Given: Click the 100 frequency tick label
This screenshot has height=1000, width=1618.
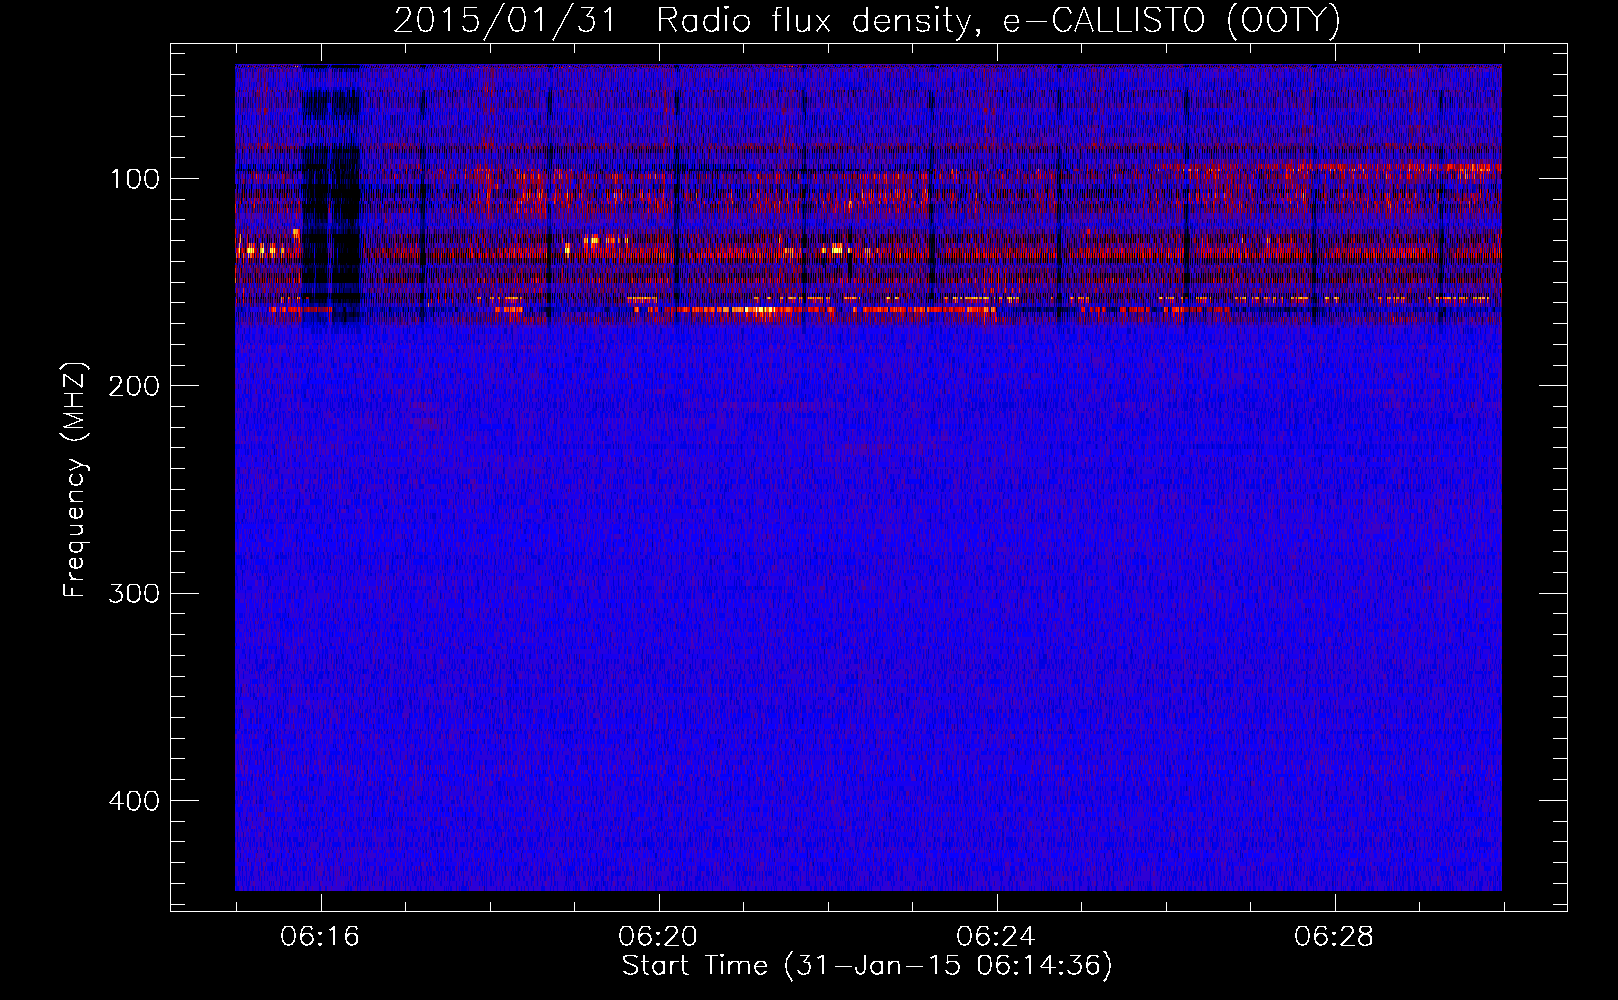Looking at the screenshot, I should tap(134, 179).
